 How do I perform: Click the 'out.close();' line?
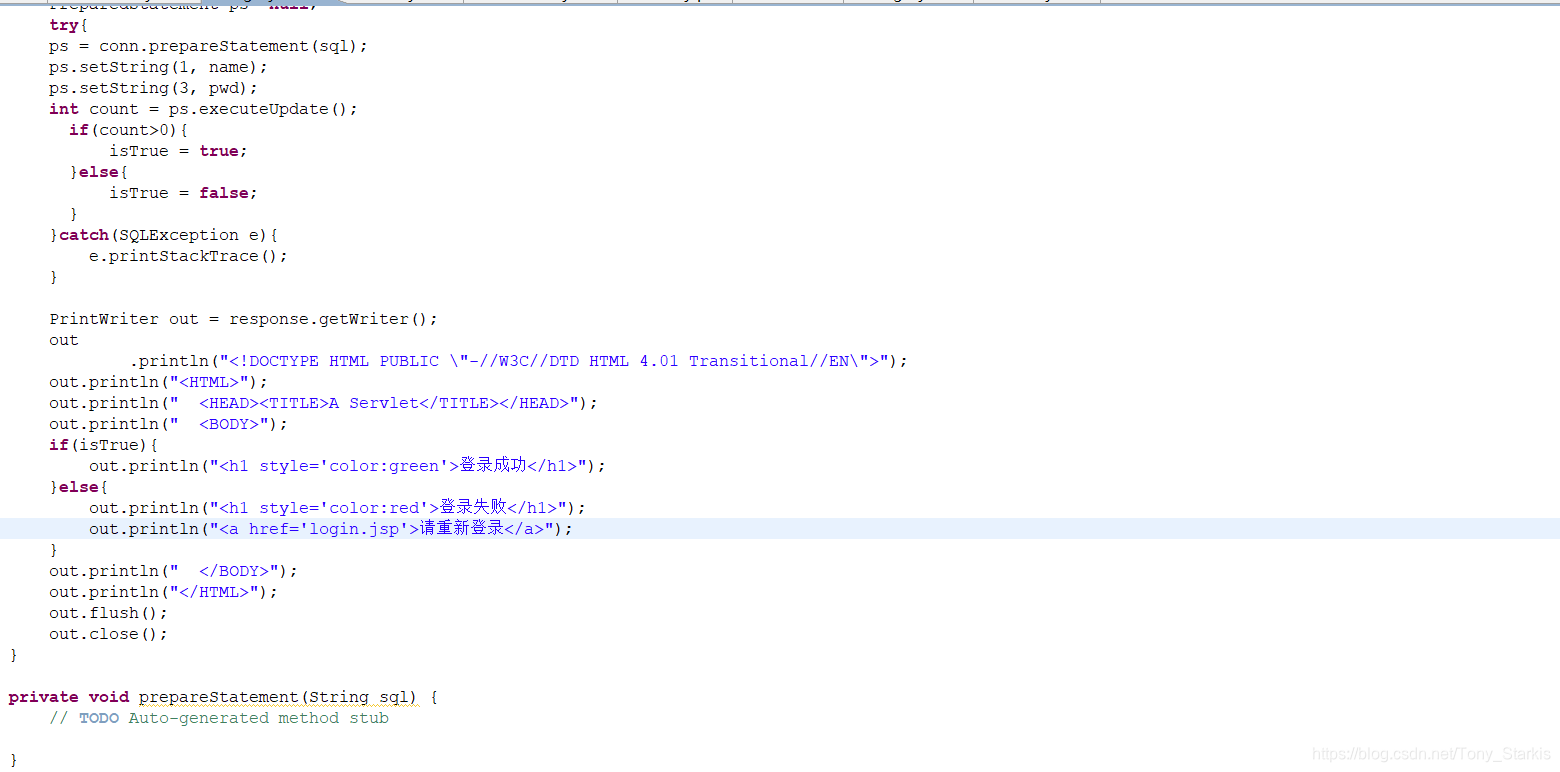pos(108,634)
